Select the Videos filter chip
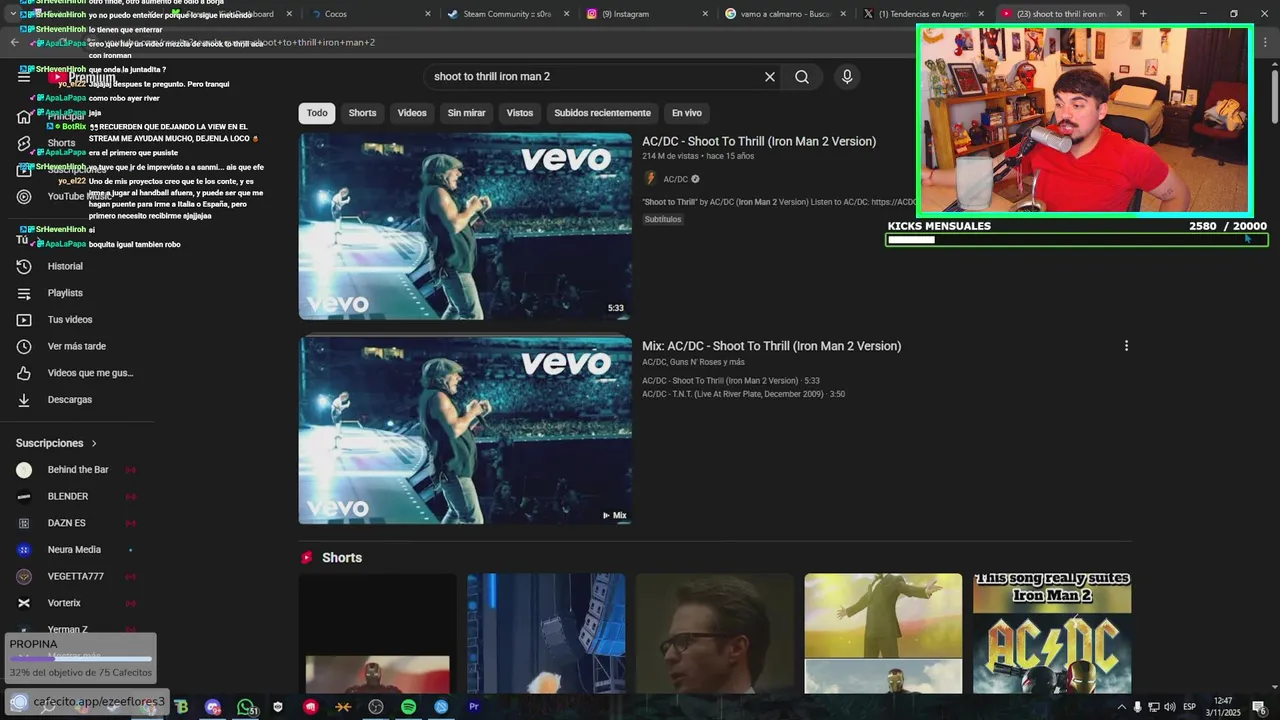The width and height of the screenshot is (1280, 720). click(412, 113)
